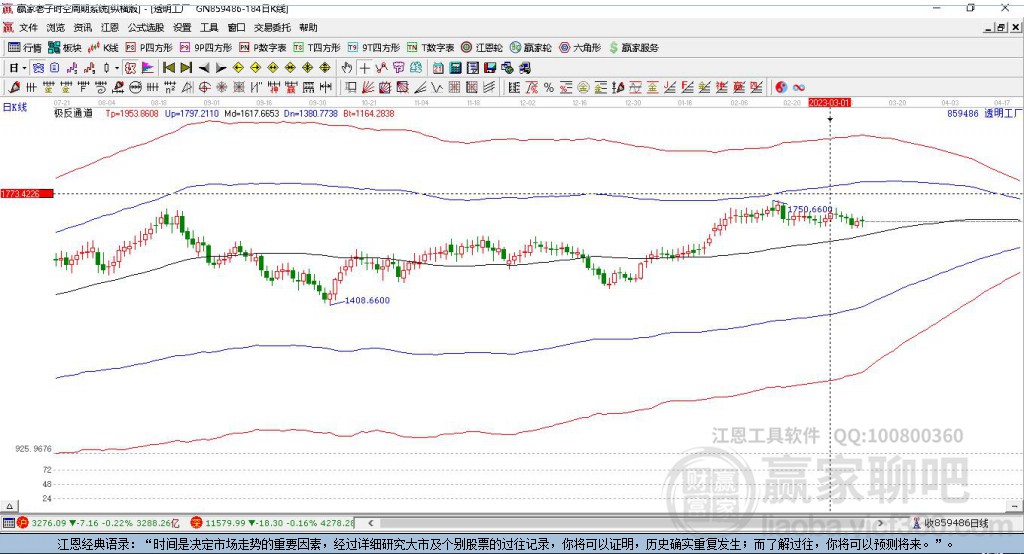This screenshot has width=1024, height=554.
Task: Activate the crosshair cursor tool
Action: [364, 68]
